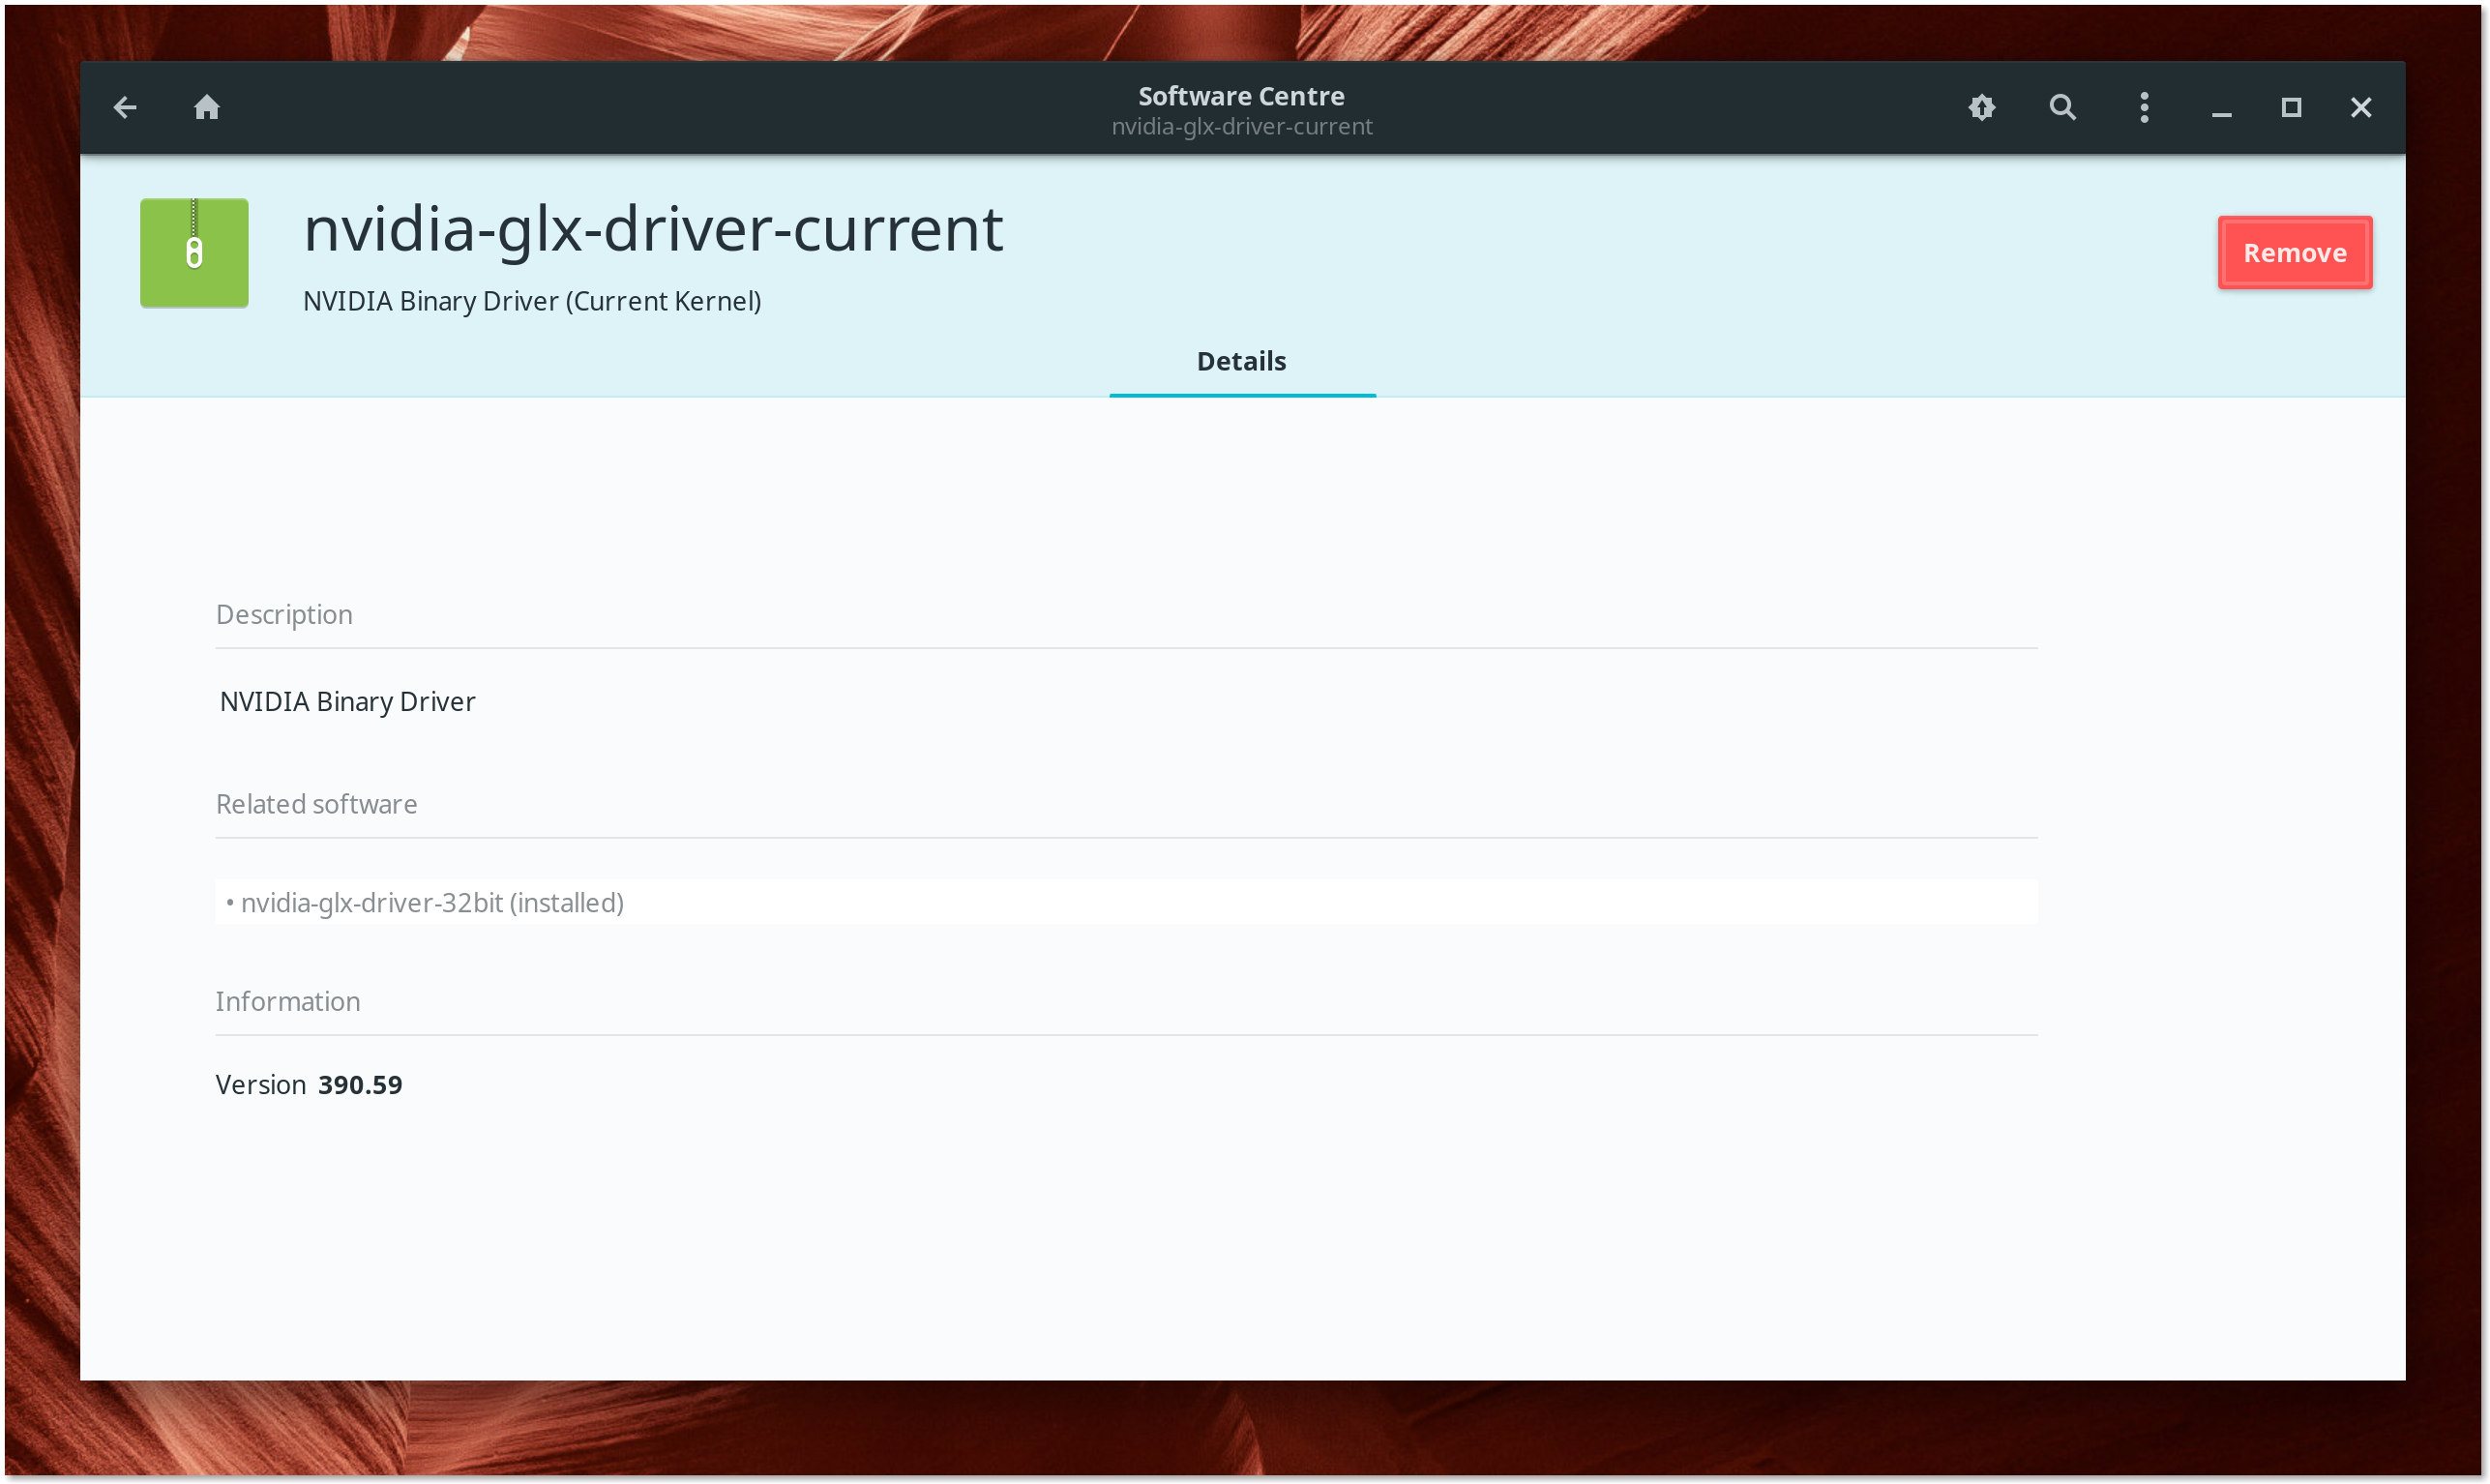2490x1484 pixels.
Task: Click the NVIDIA Binary Driver (Current Kernel) subtitle
Action: click(532, 301)
